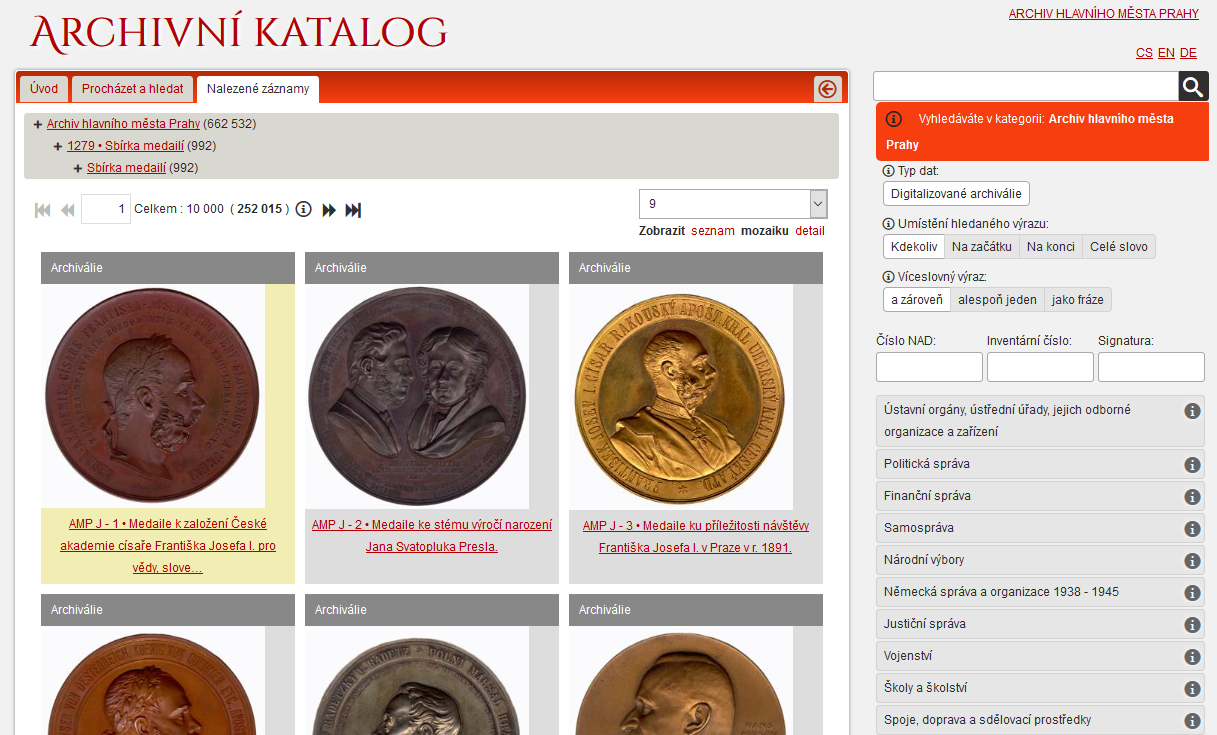Go to the previous results page
This screenshot has height=735, width=1217.
point(68,210)
